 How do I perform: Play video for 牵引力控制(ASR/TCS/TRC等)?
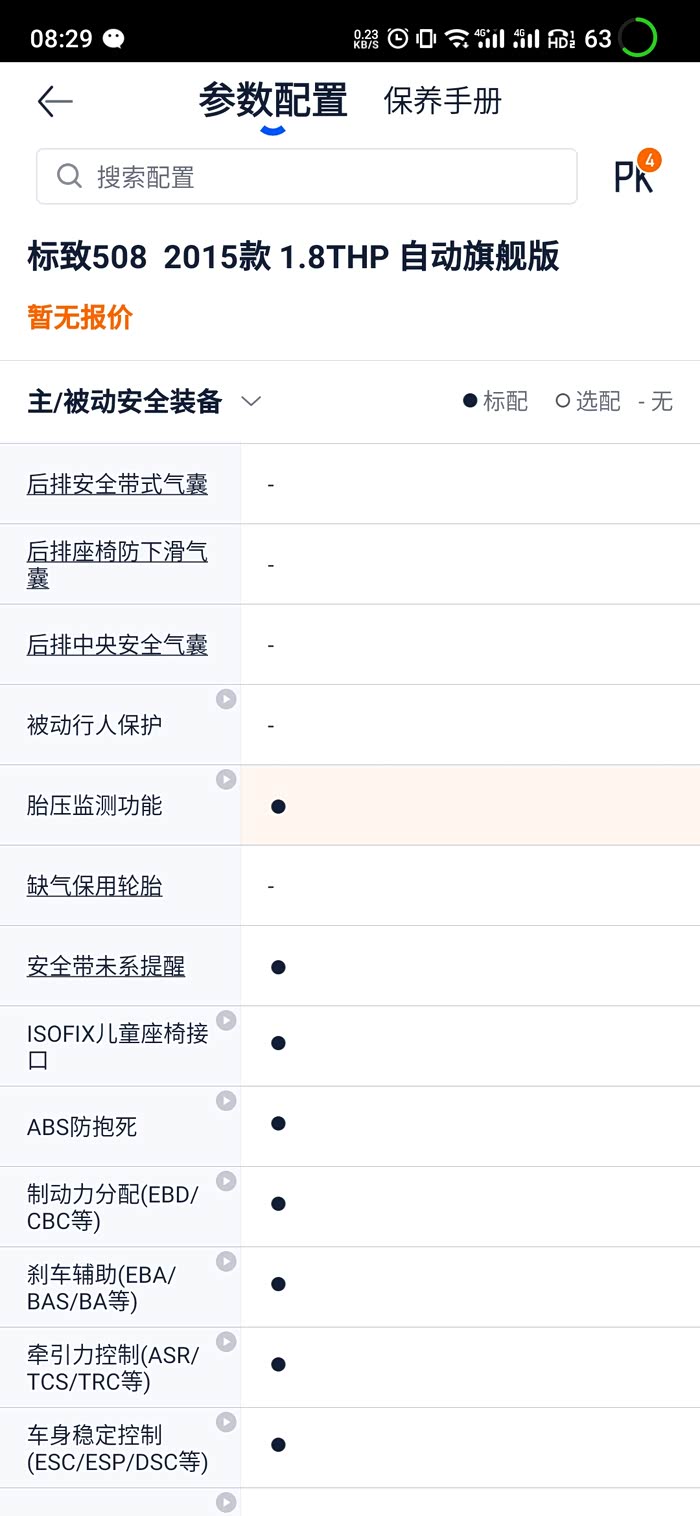tap(227, 1342)
